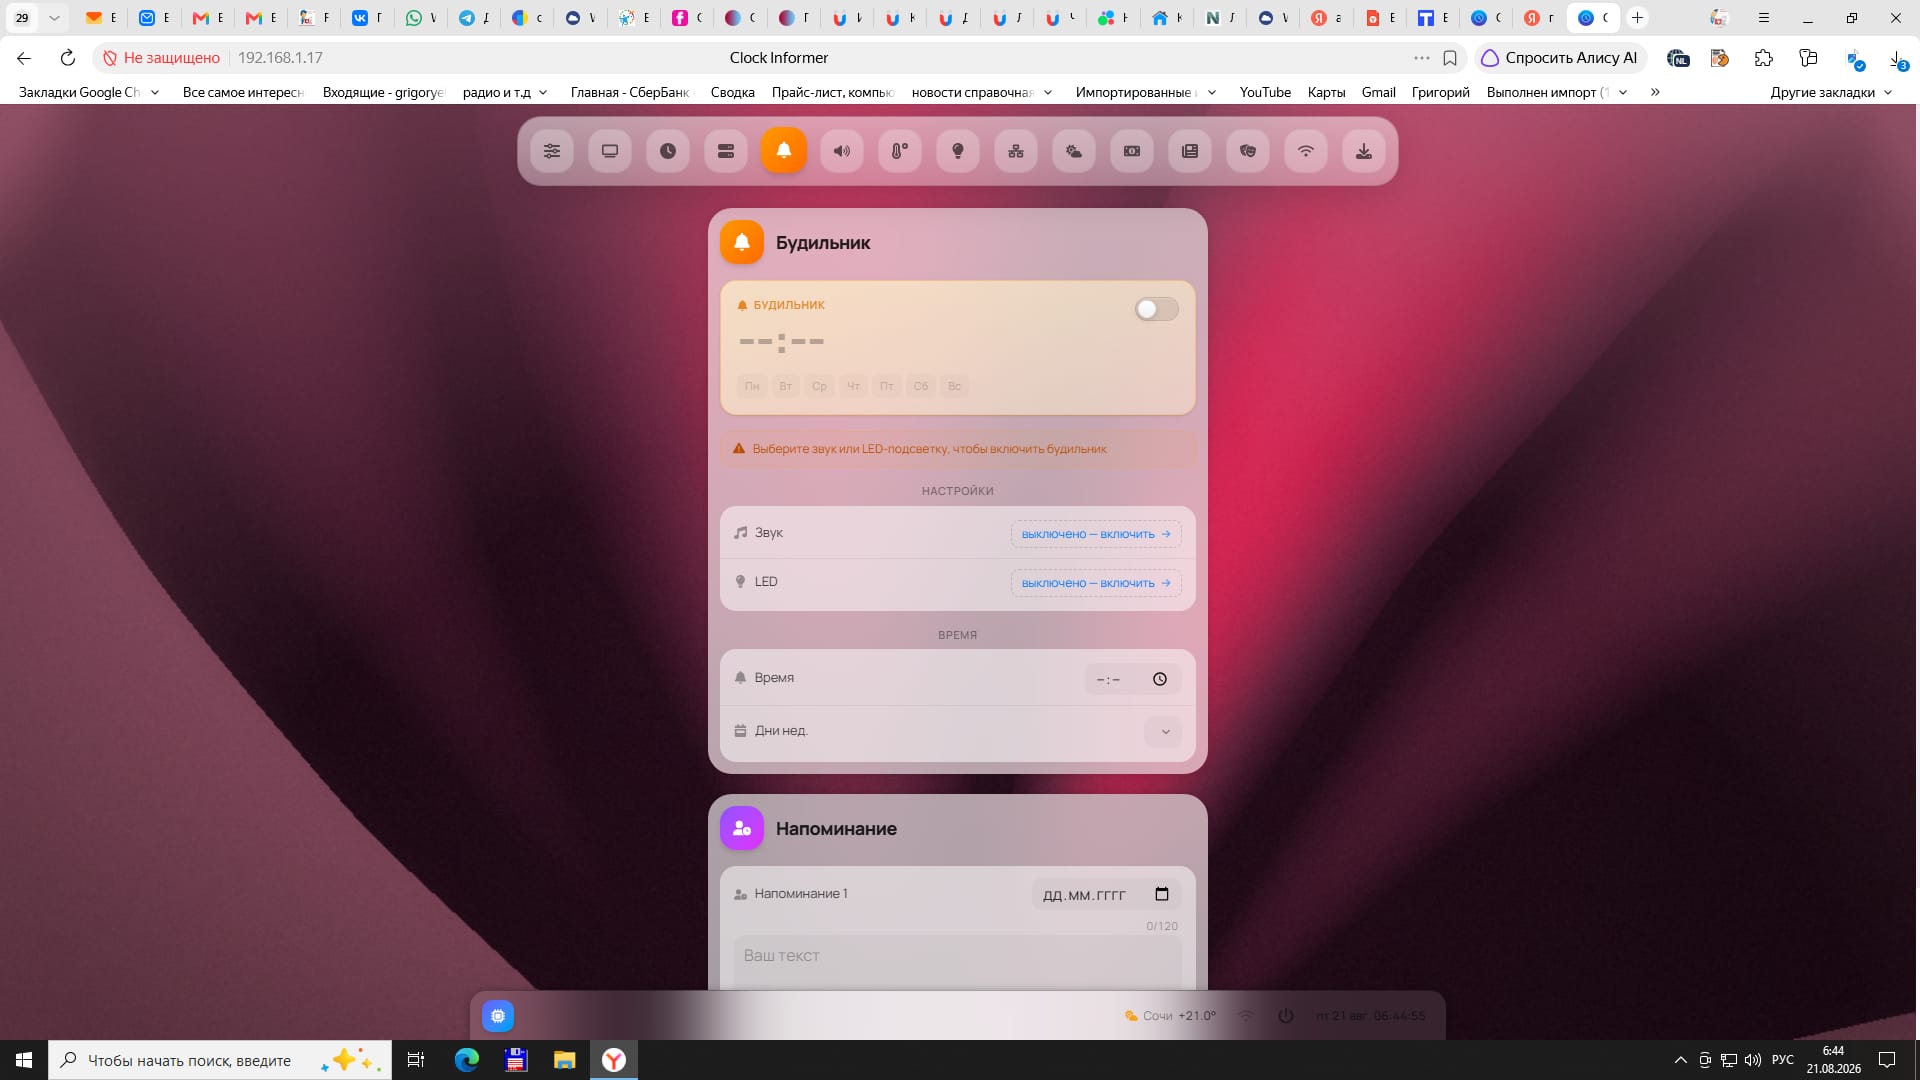Screen dimensions: 1920x1080
Task: Open the sliders settings tab icon
Action: pos(552,151)
